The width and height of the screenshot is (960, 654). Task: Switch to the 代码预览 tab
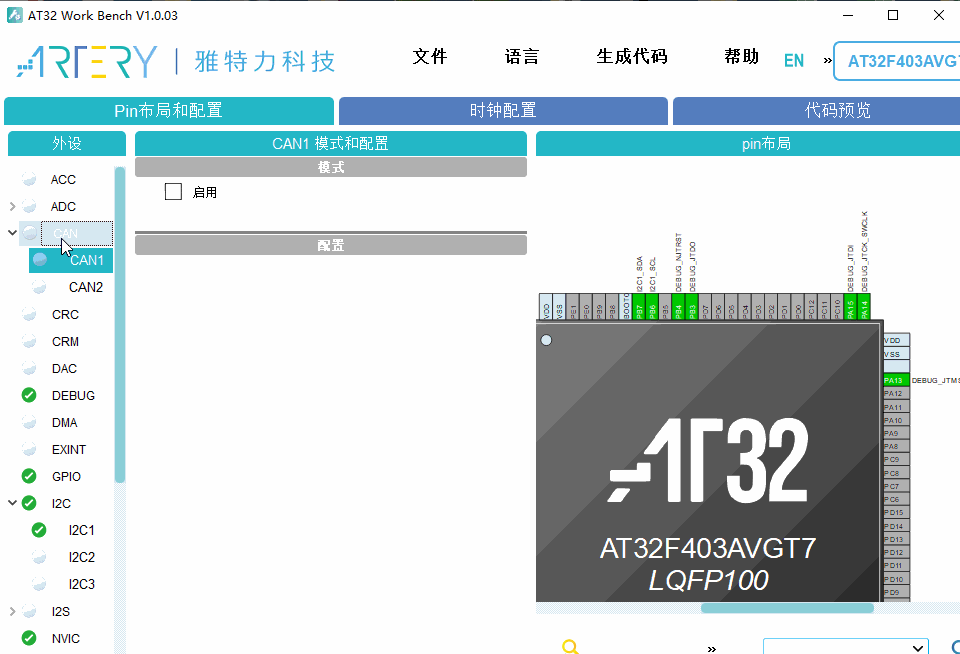coord(817,110)
